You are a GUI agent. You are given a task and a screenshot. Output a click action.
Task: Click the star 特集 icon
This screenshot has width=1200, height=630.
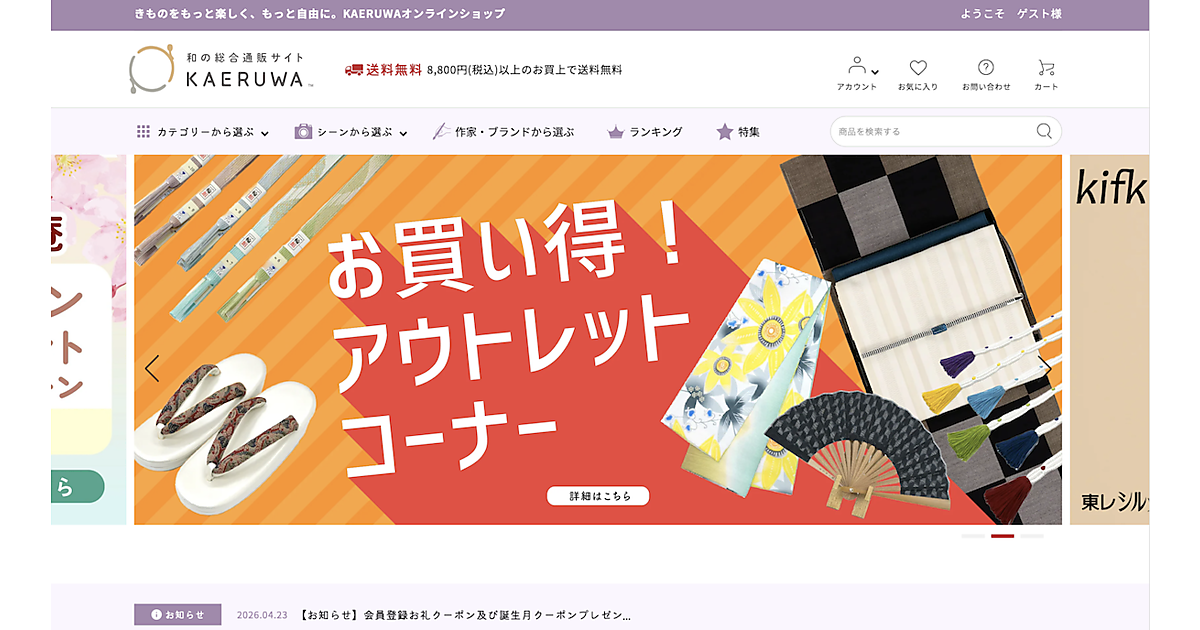pyautogui.click(x=725, y=132)
